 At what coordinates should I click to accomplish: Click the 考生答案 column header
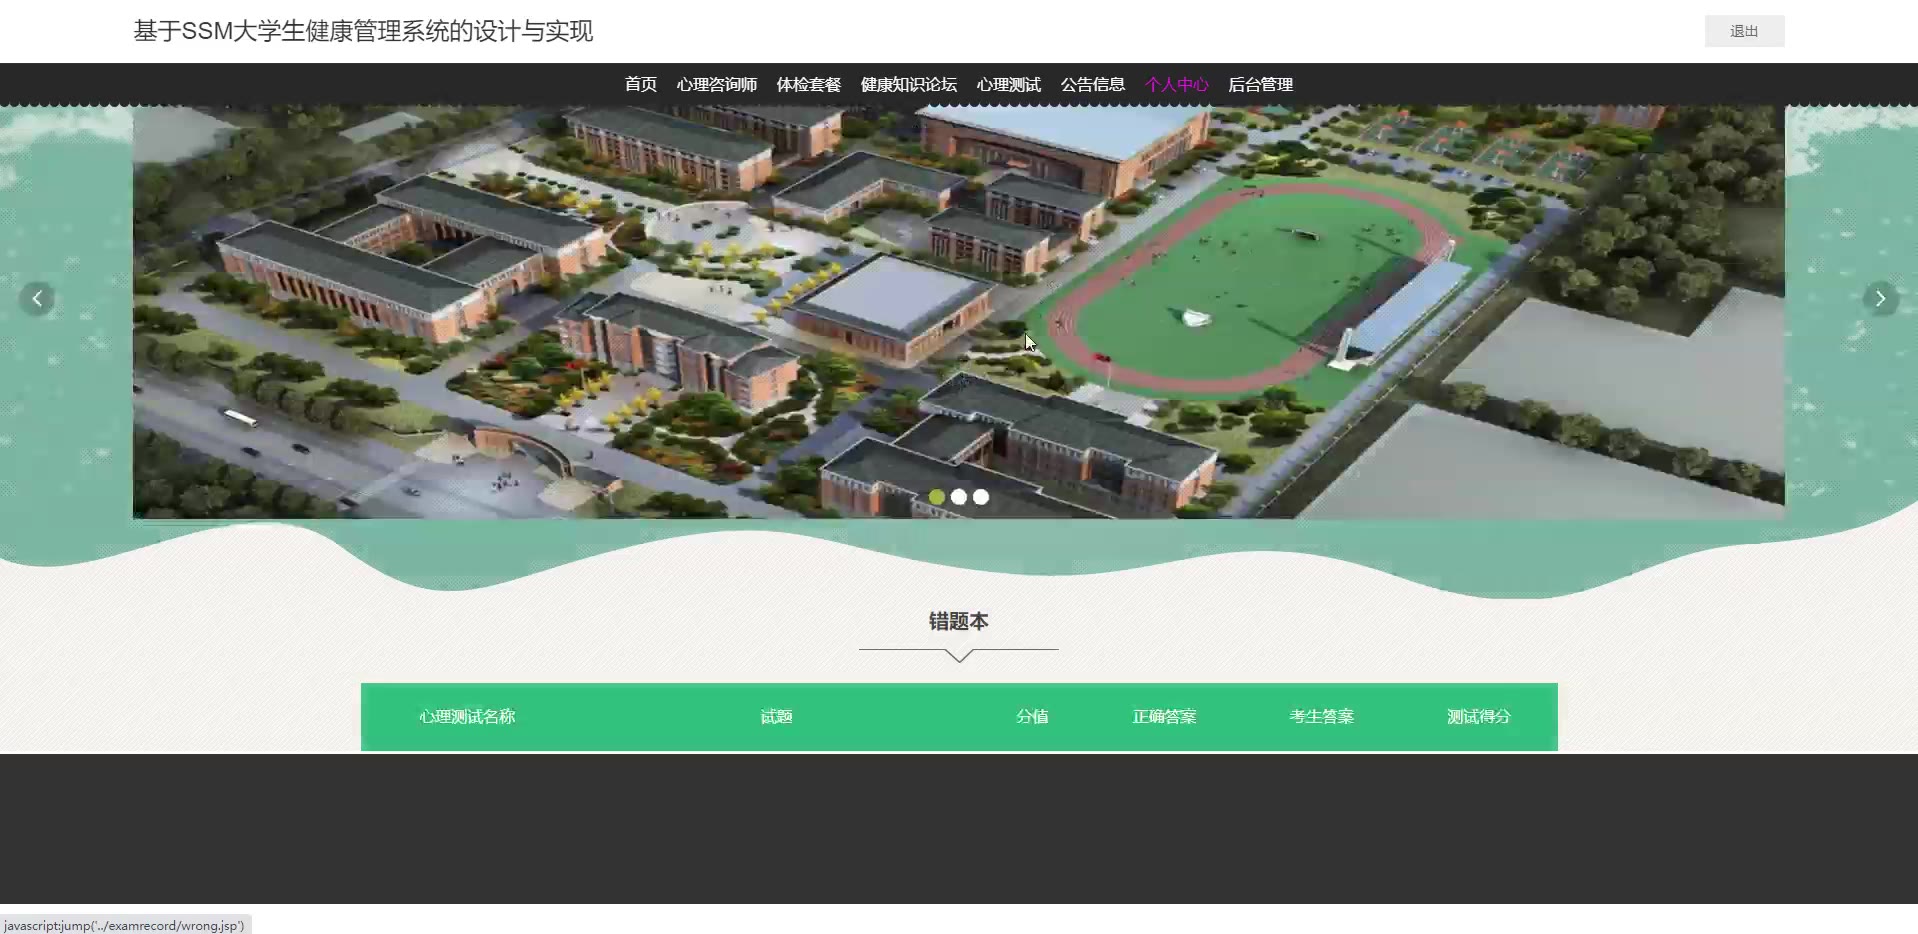[1321, 716]
